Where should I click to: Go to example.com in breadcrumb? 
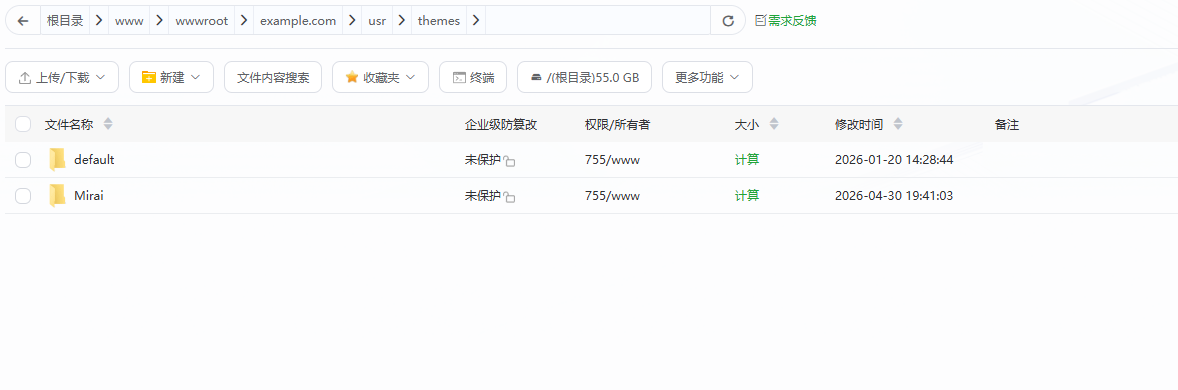point(298,21)
